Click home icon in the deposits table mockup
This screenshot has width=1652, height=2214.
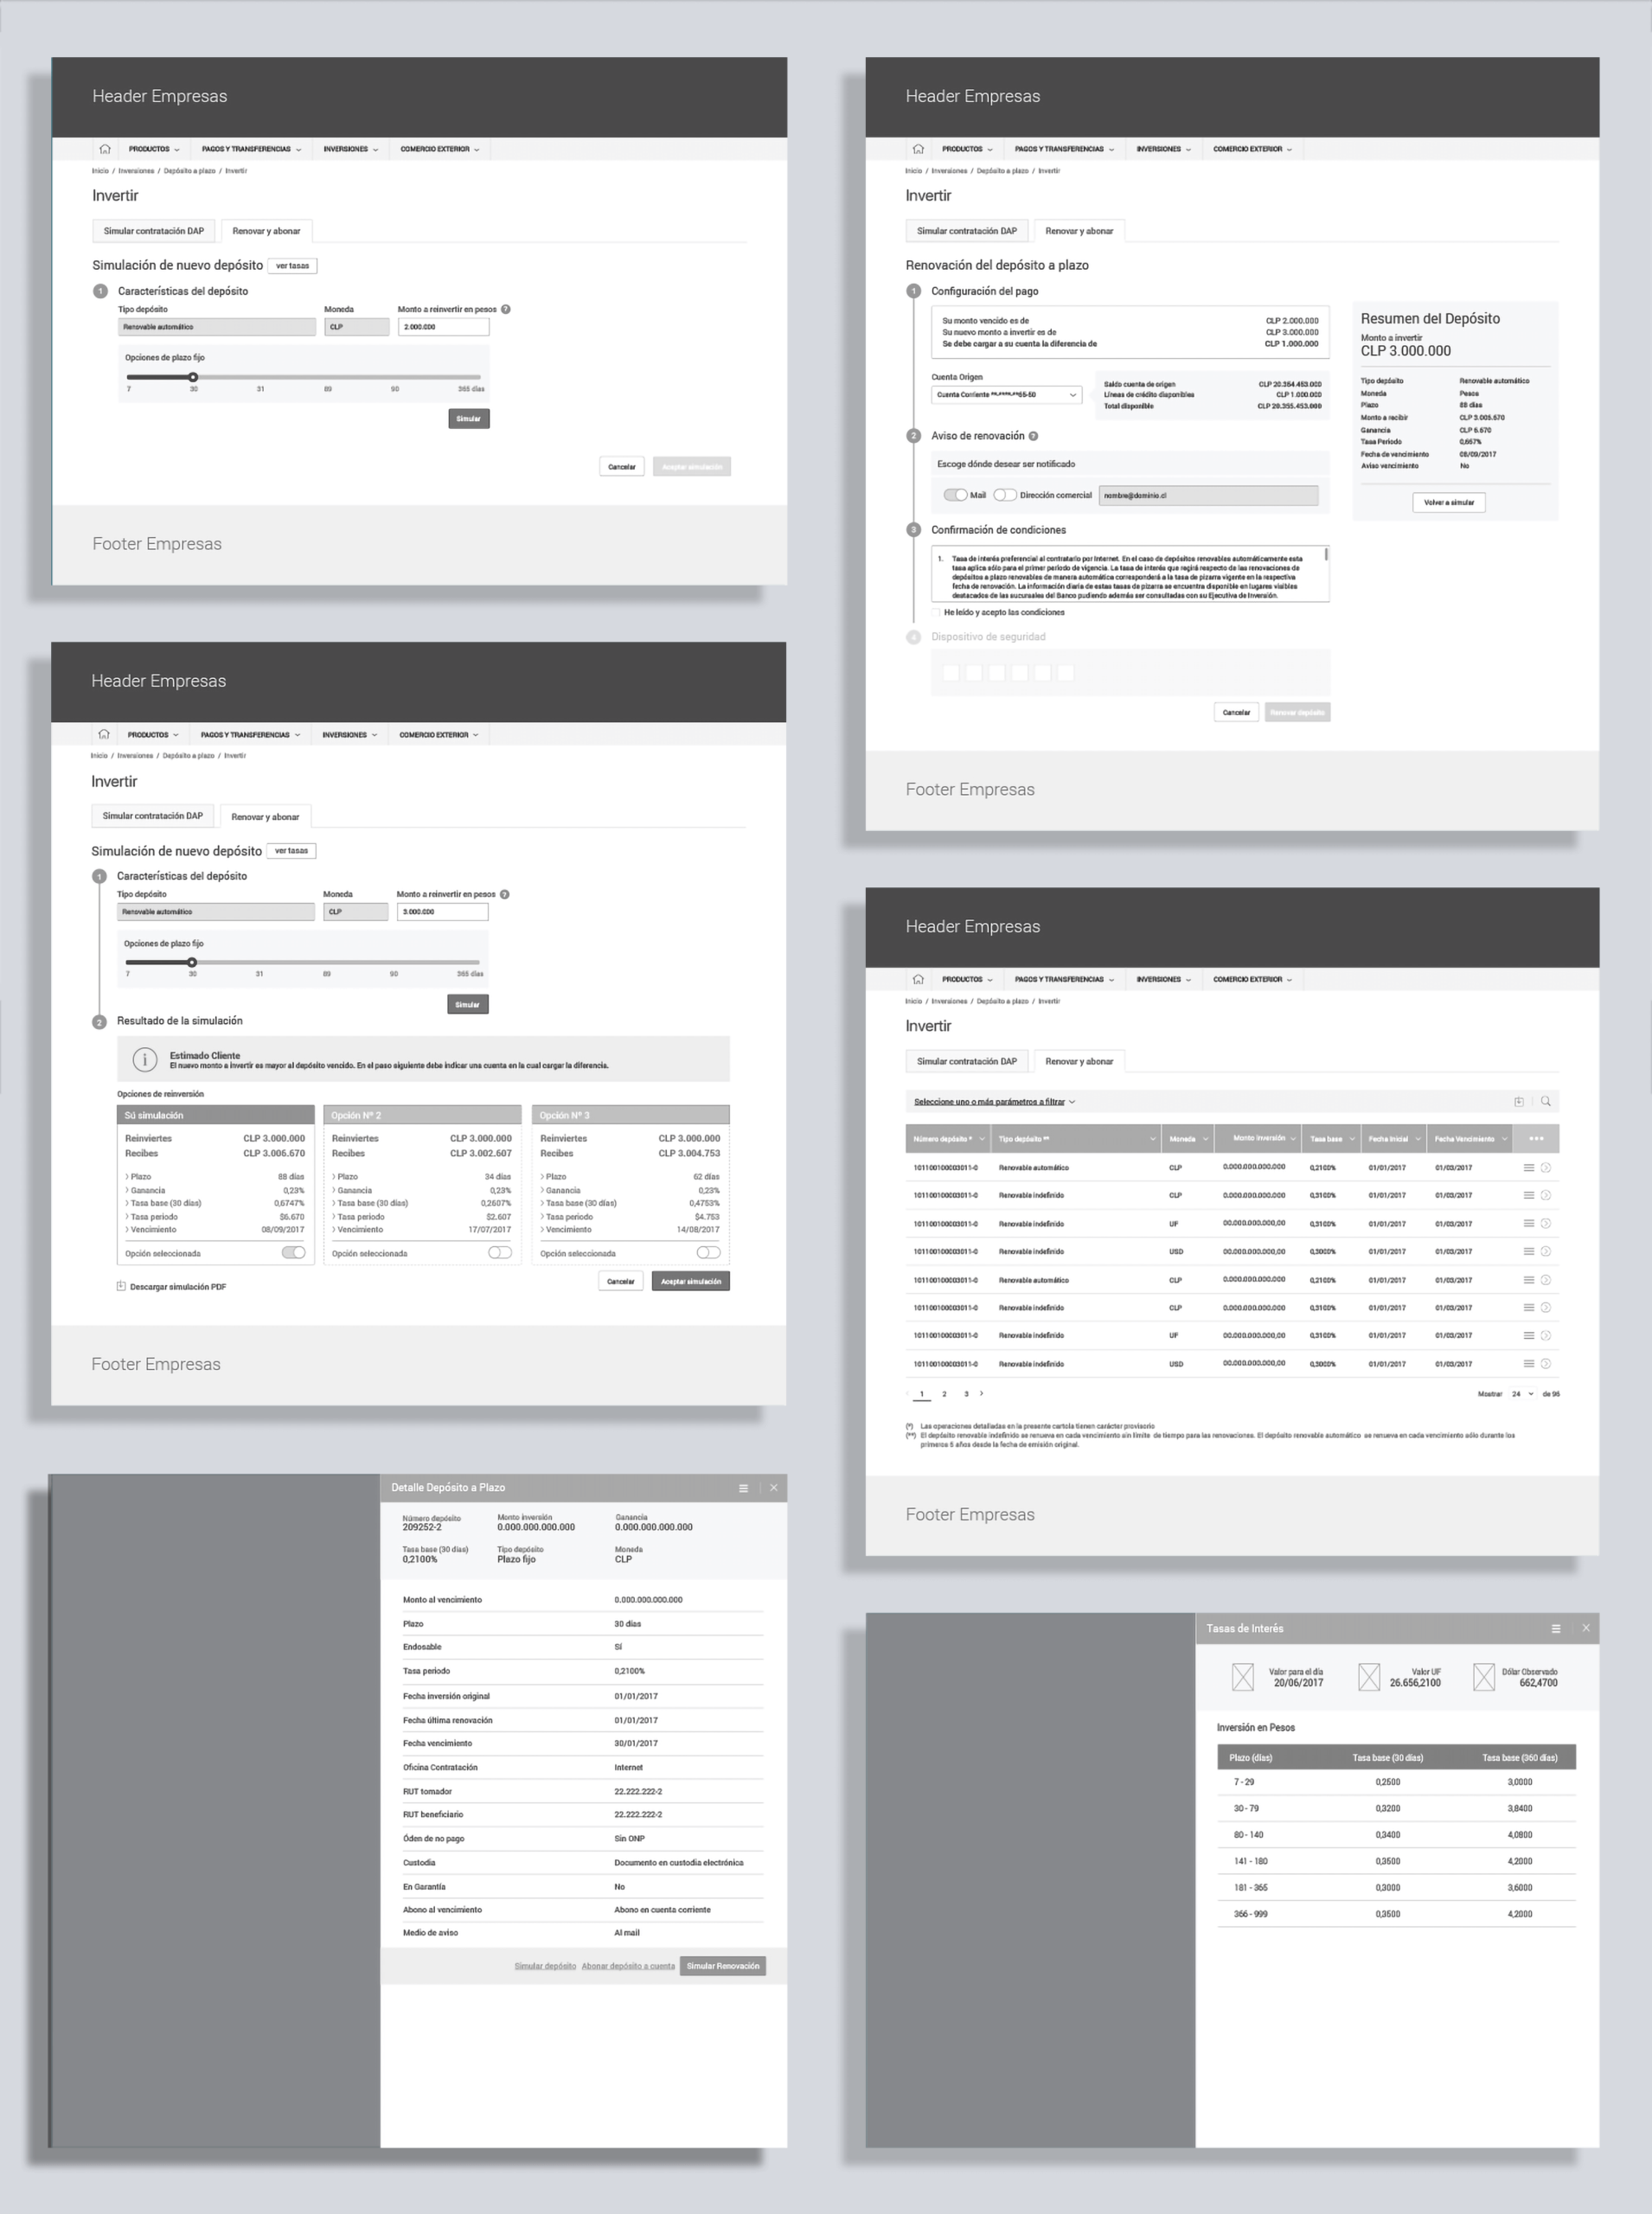[918, 979]
